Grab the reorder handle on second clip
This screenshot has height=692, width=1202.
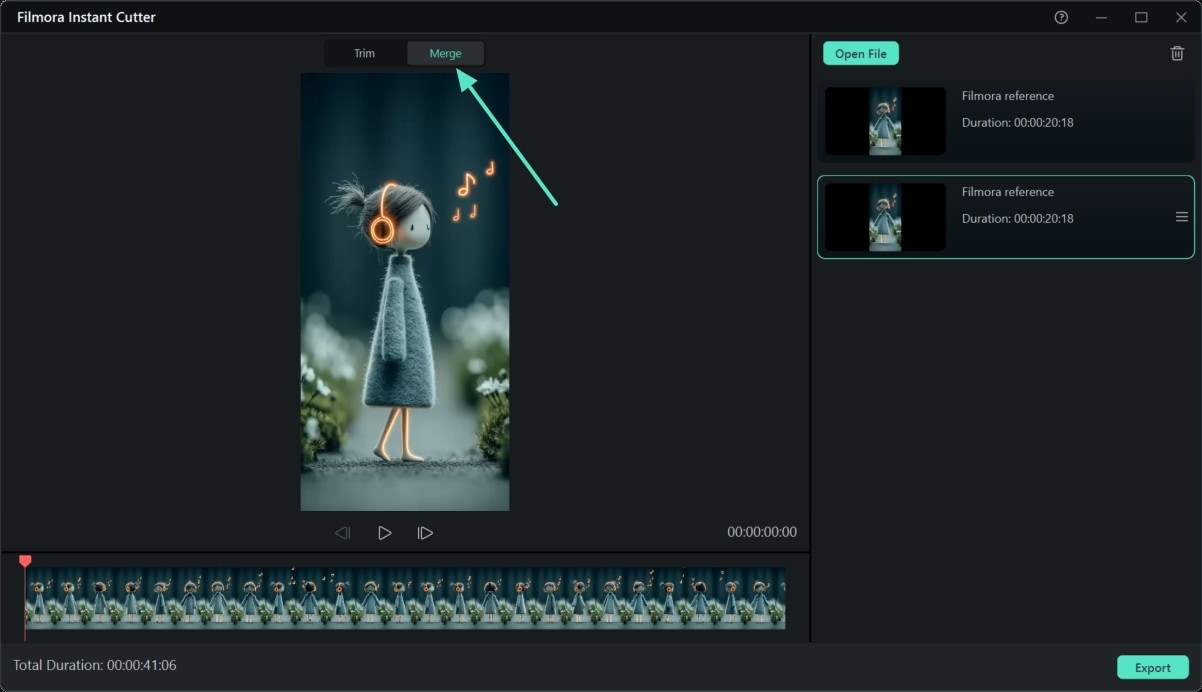[x=1181, y=217]
